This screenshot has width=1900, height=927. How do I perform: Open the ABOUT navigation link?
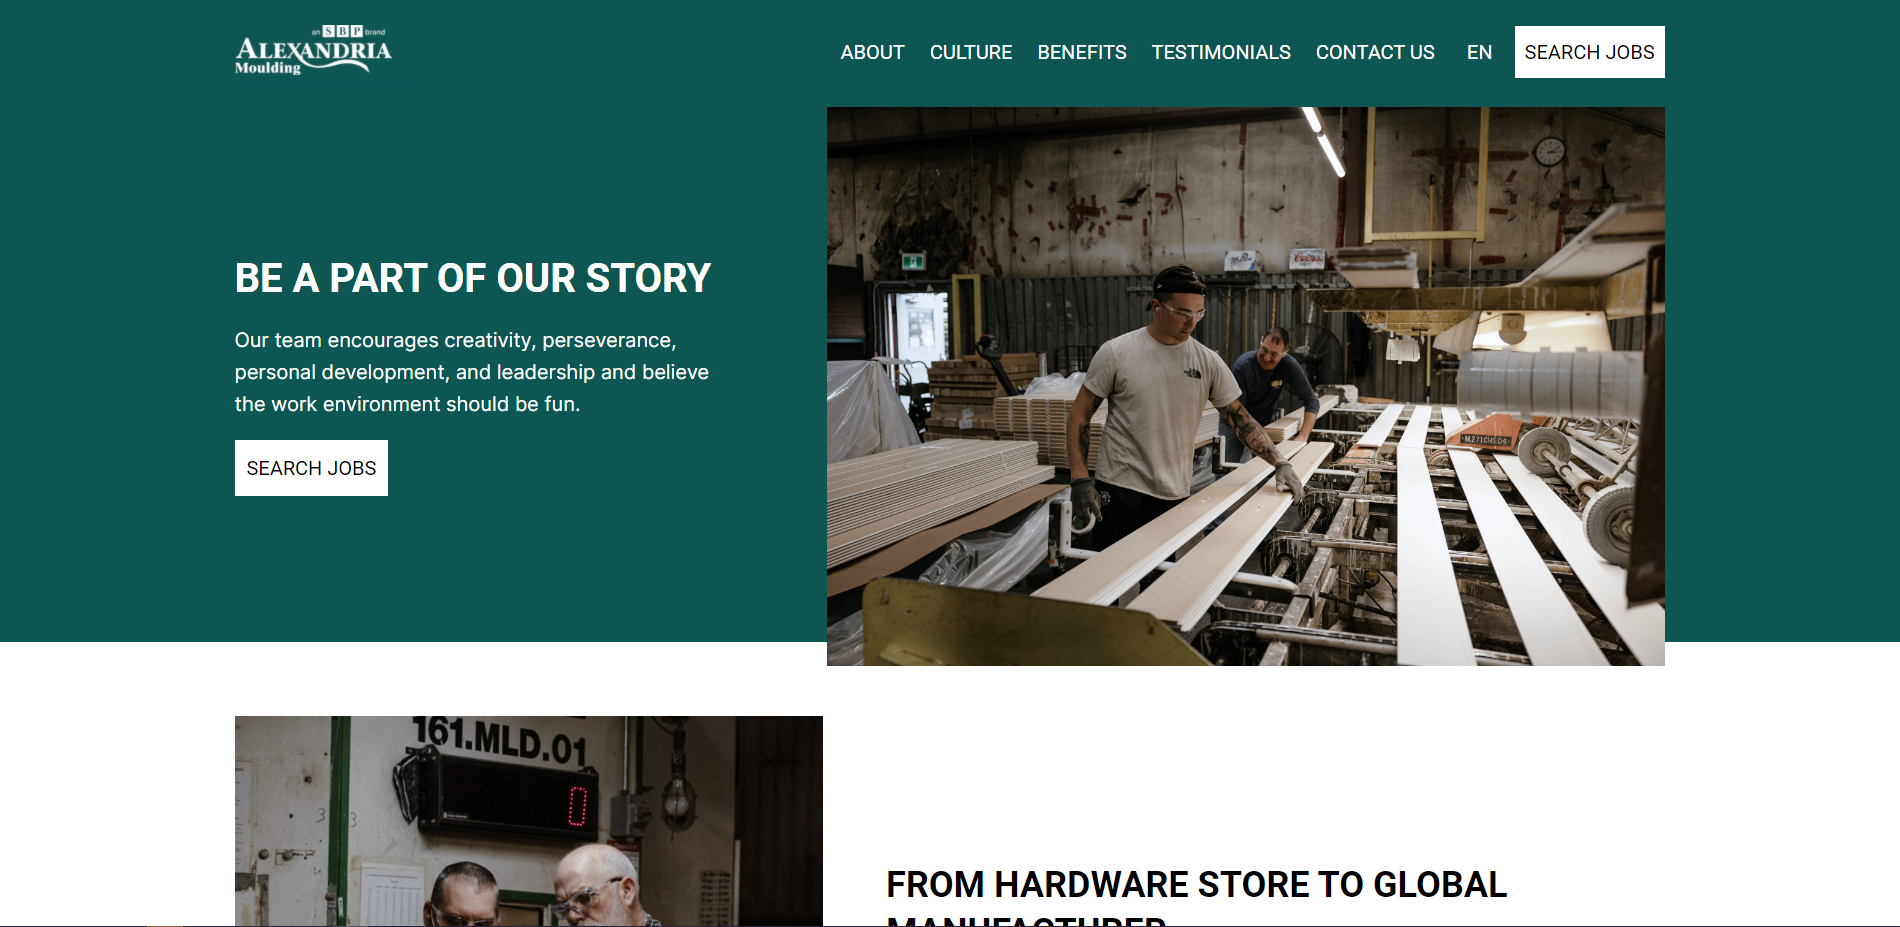(x=872, y=52)
